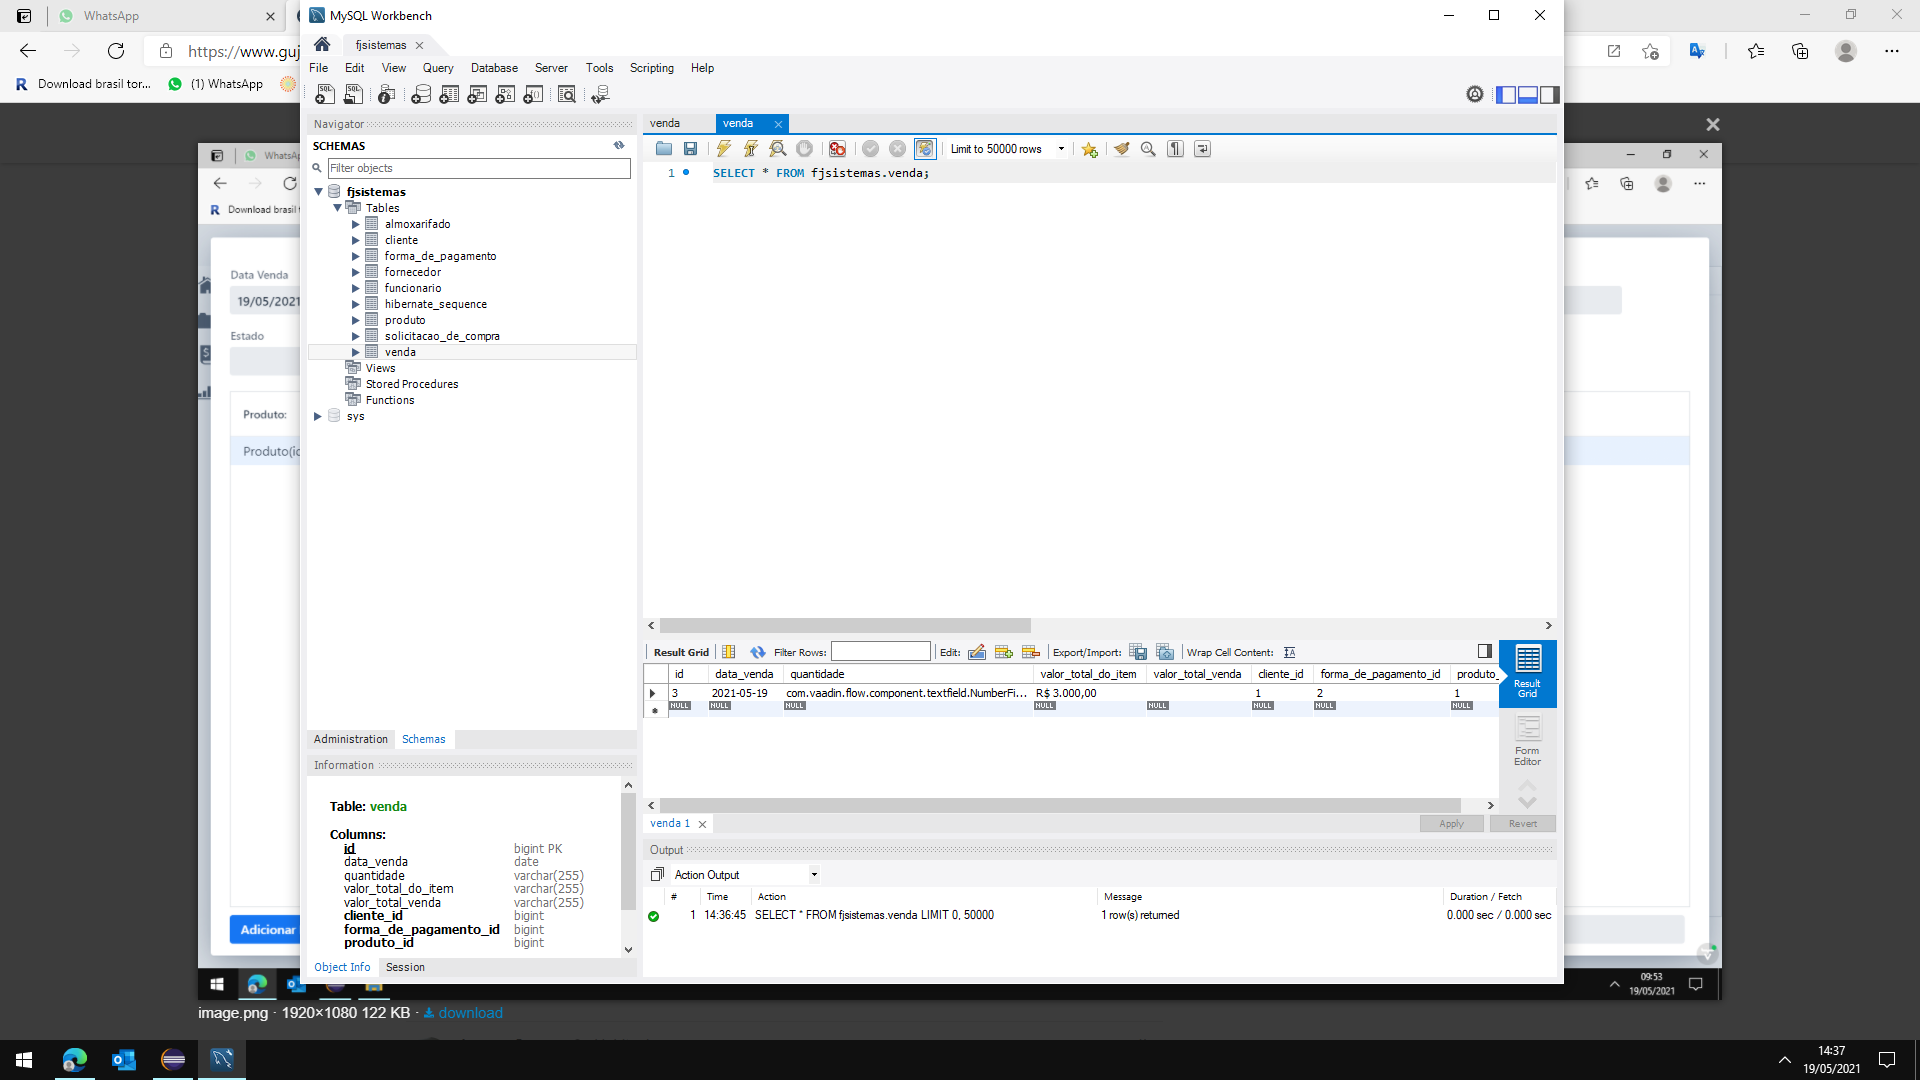Toggle invisible characters pilcrow icon
This screenshot has width=1920, height=1080.
pyautogui.click(x=1176, y=149)
